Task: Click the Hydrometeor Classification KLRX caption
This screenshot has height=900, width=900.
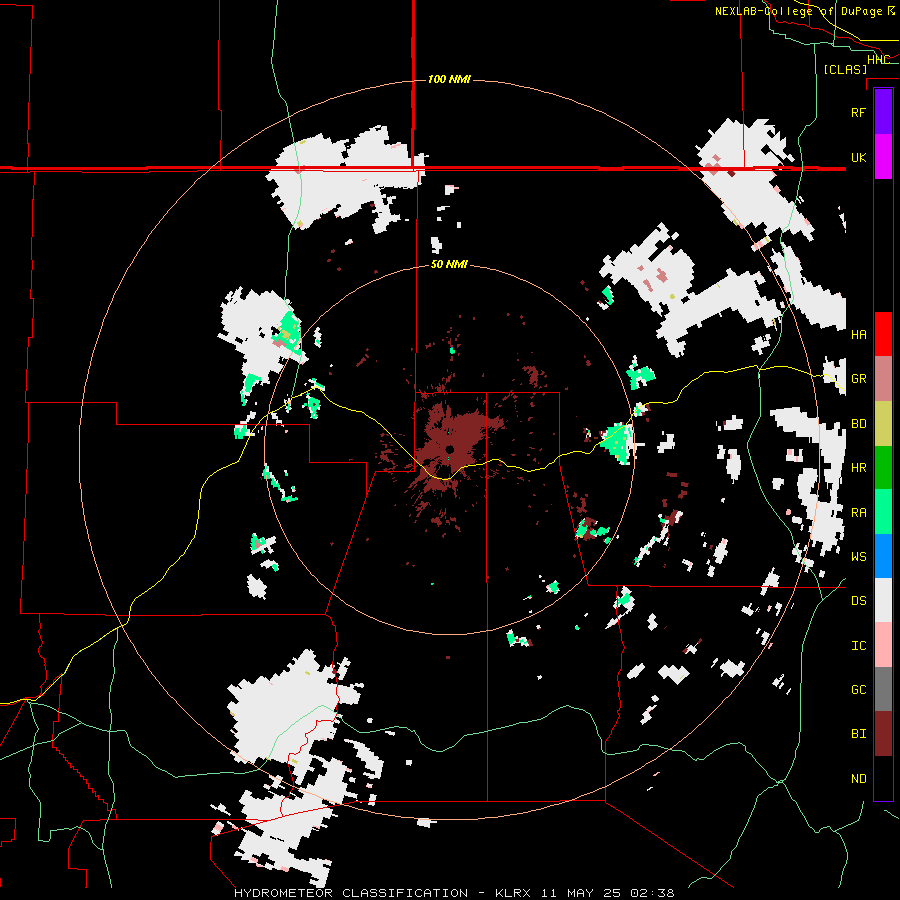Action: (454, 893)
